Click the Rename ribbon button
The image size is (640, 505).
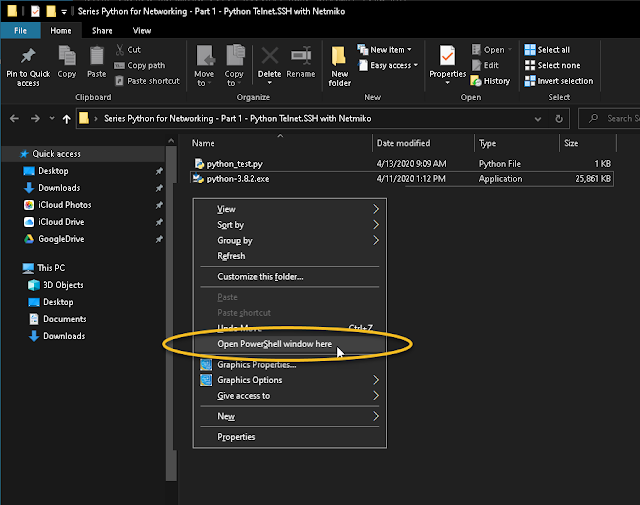click(301, 62)
